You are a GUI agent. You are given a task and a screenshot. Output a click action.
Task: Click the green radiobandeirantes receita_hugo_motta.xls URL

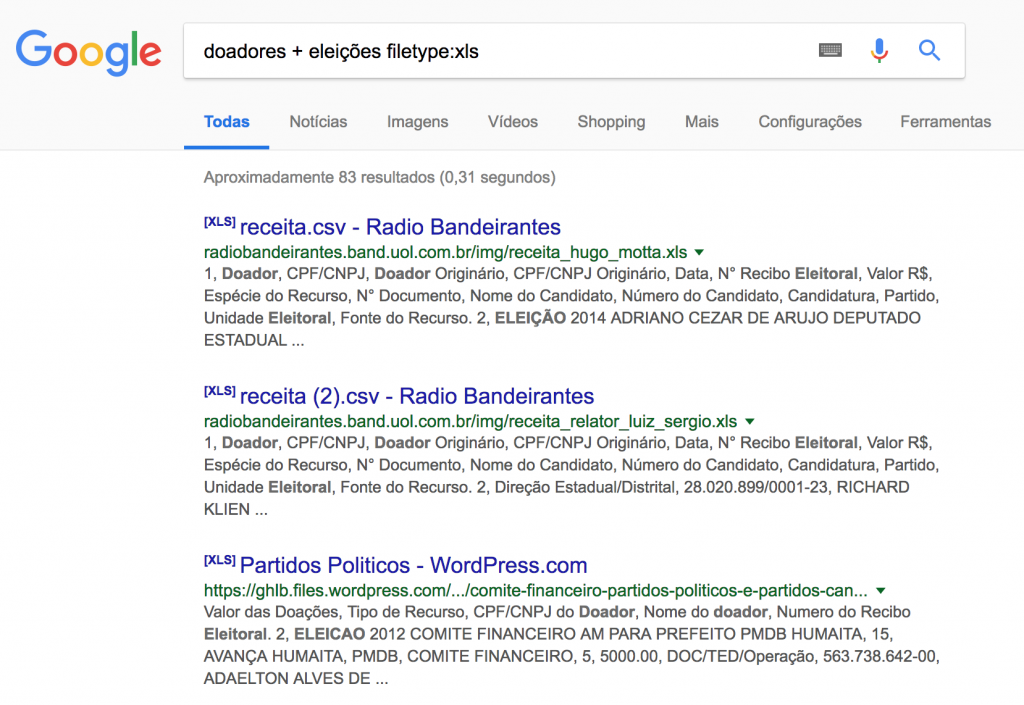click(x=445, y=252)
